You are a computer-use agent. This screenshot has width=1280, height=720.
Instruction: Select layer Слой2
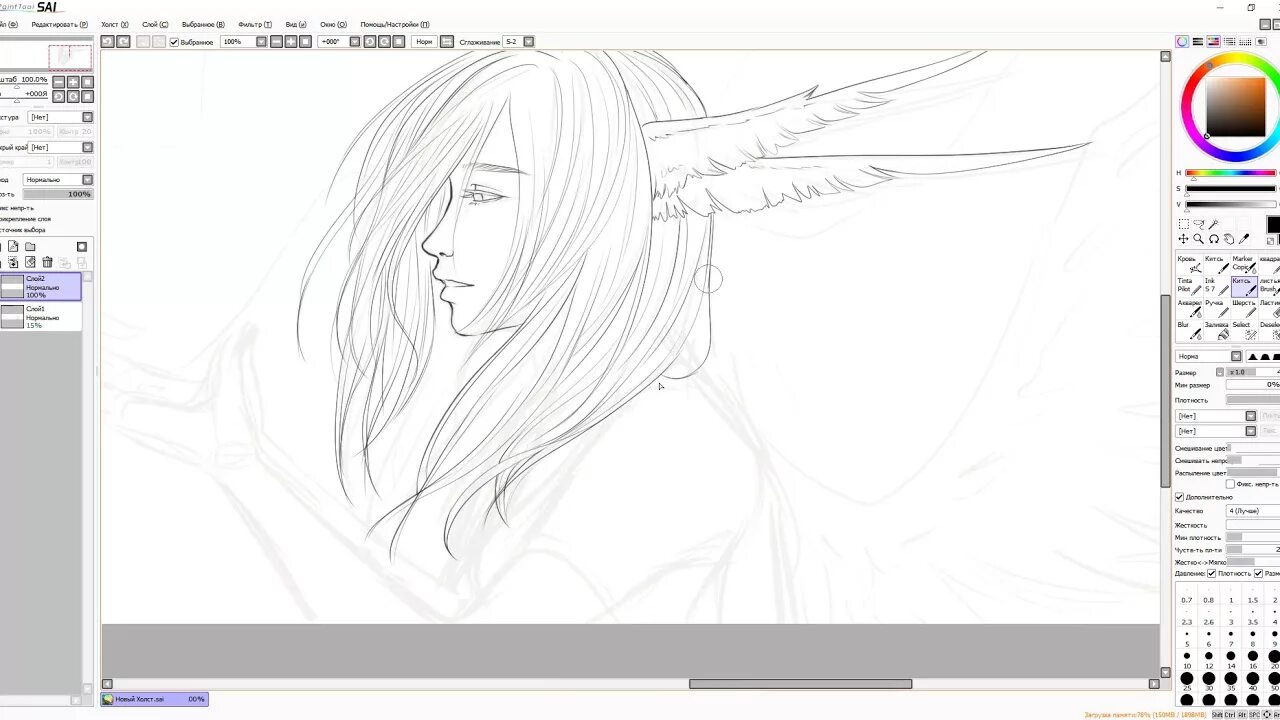40,287
